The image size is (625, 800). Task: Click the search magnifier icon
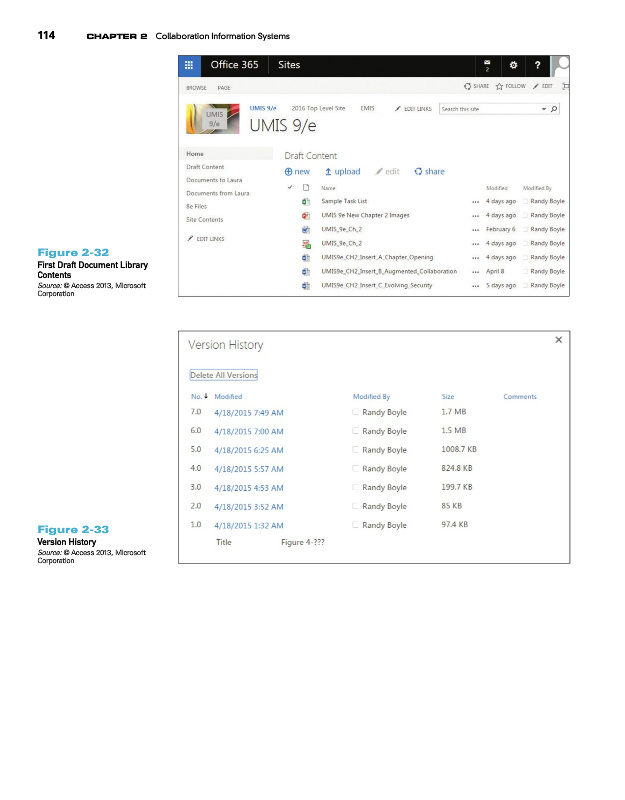click(x=554, y=108)
